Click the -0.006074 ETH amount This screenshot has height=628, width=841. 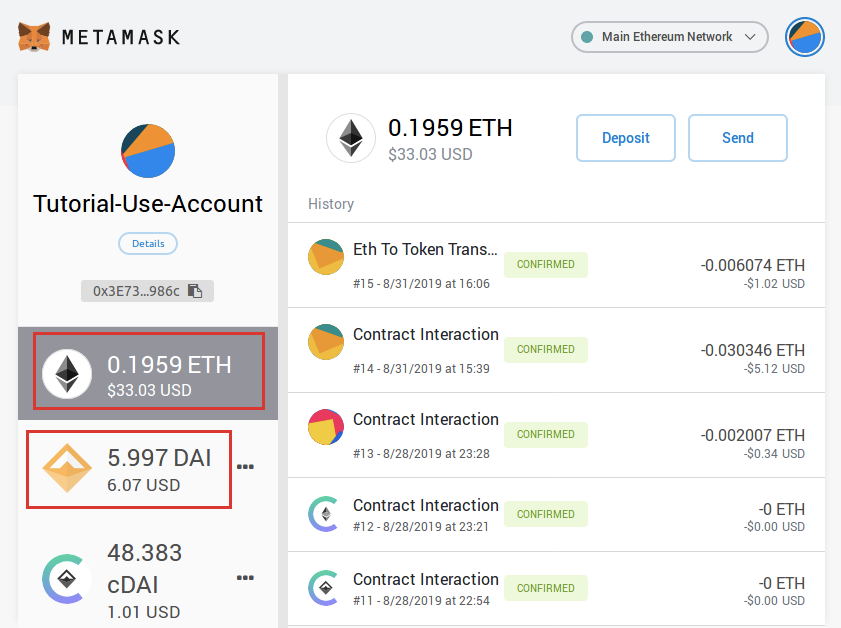(x=752, y=265)
